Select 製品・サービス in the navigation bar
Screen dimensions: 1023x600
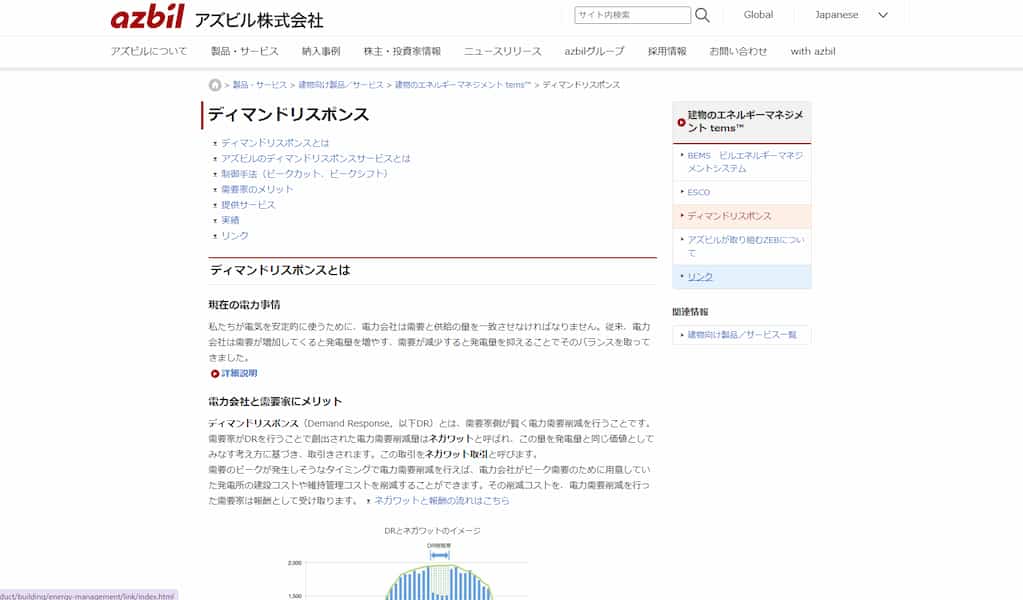pyautogui.click(x=245, y=50)
